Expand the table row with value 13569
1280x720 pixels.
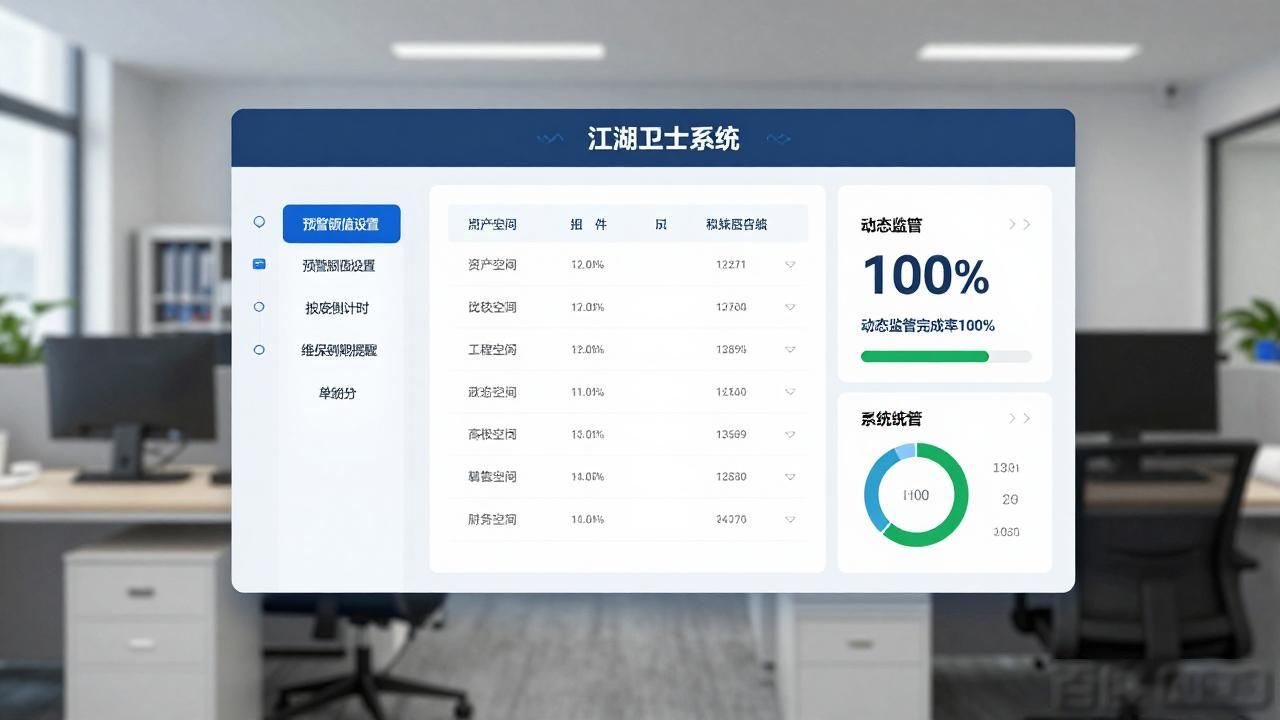790,434
